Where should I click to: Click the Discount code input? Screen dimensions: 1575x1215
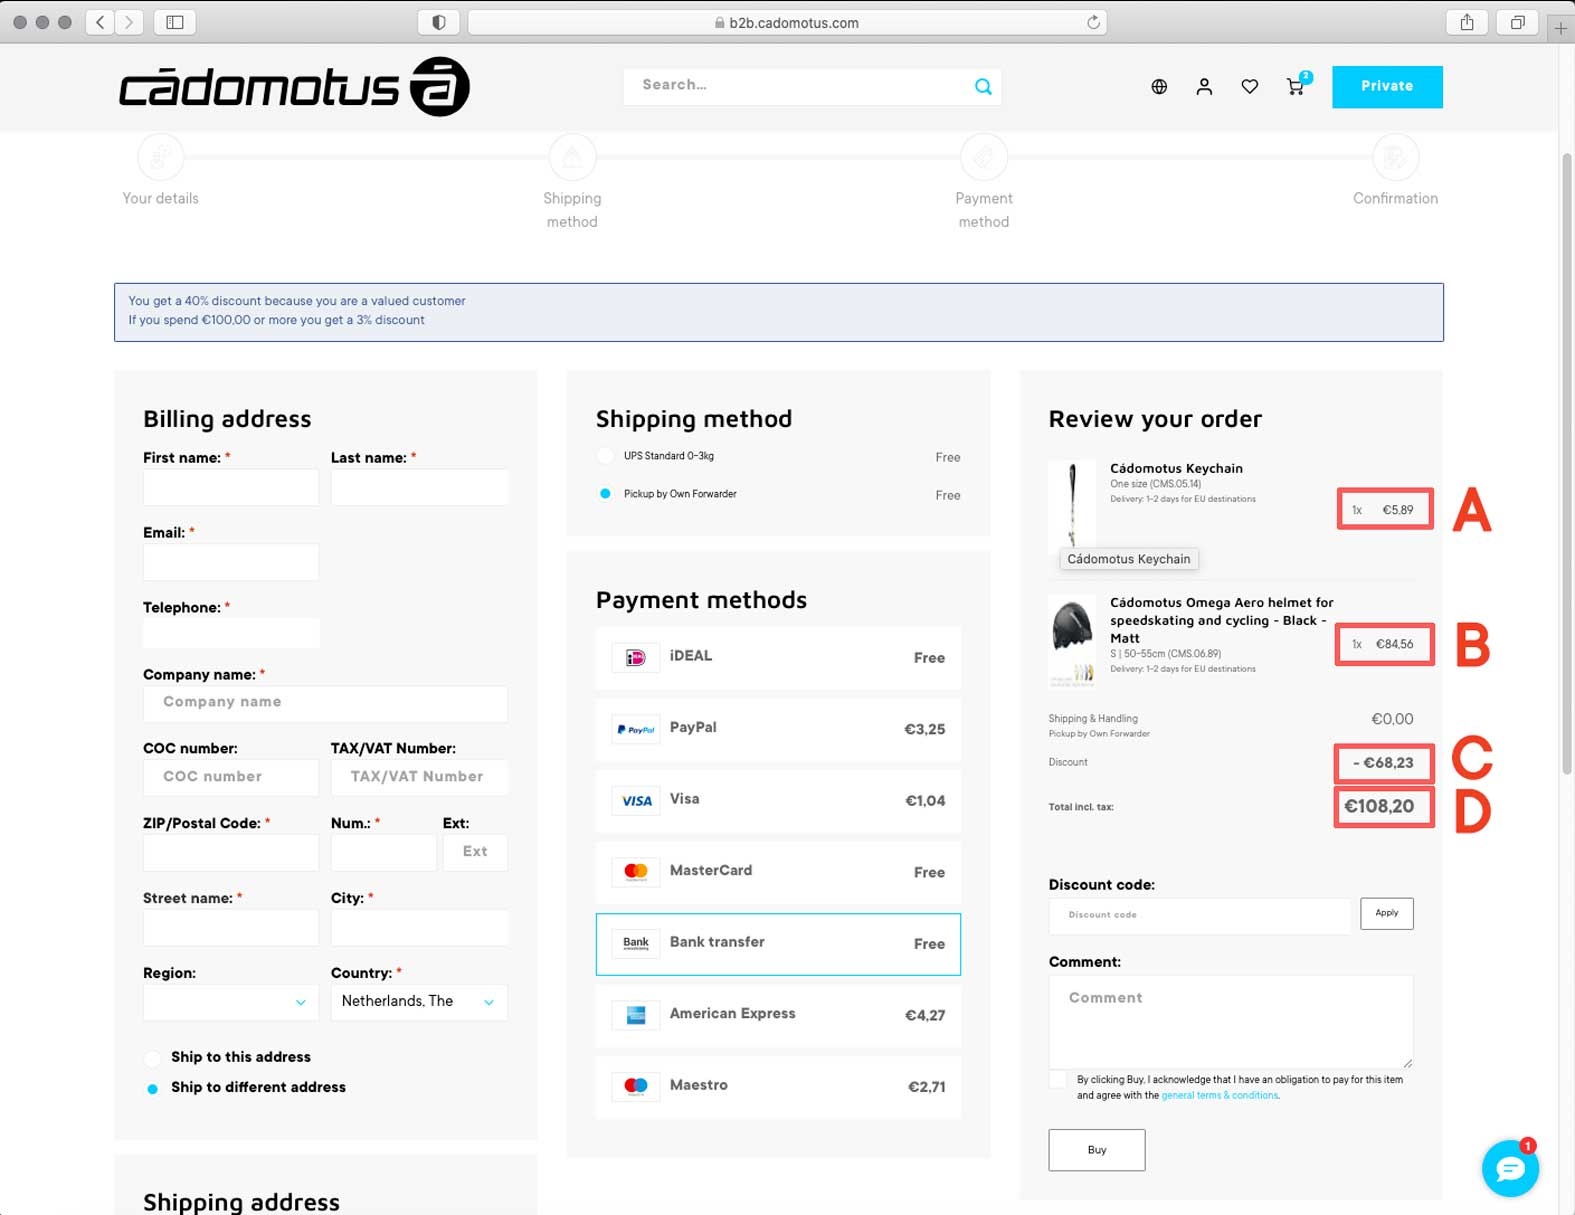[x=1199, y=915]
